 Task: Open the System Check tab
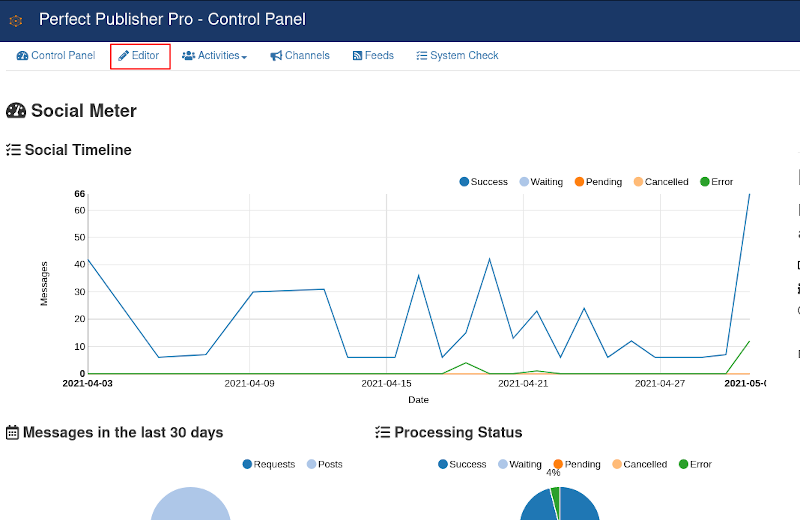coord(458,56)
